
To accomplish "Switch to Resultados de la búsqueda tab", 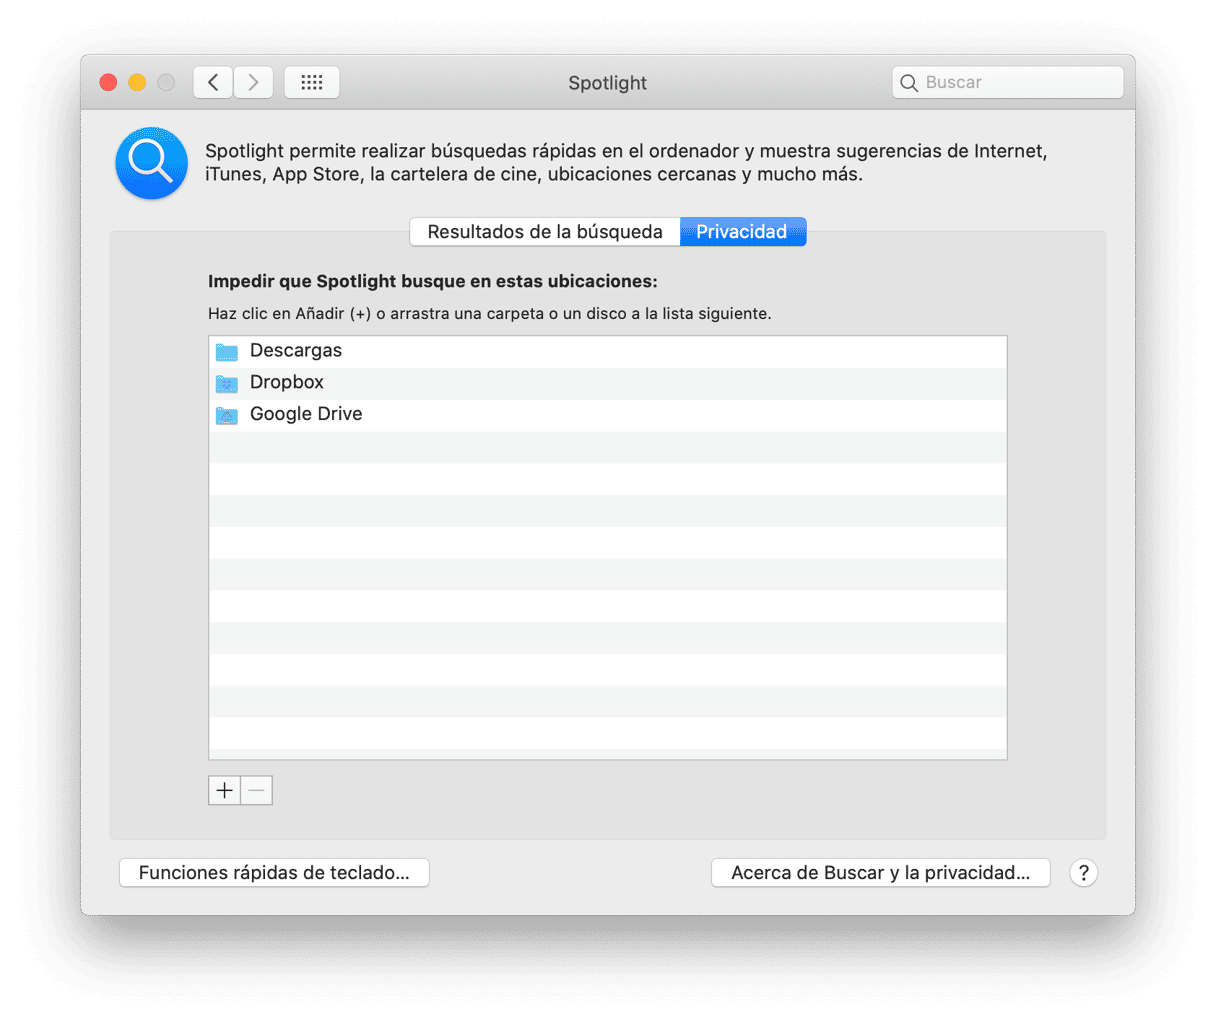I will coord(545,231).
